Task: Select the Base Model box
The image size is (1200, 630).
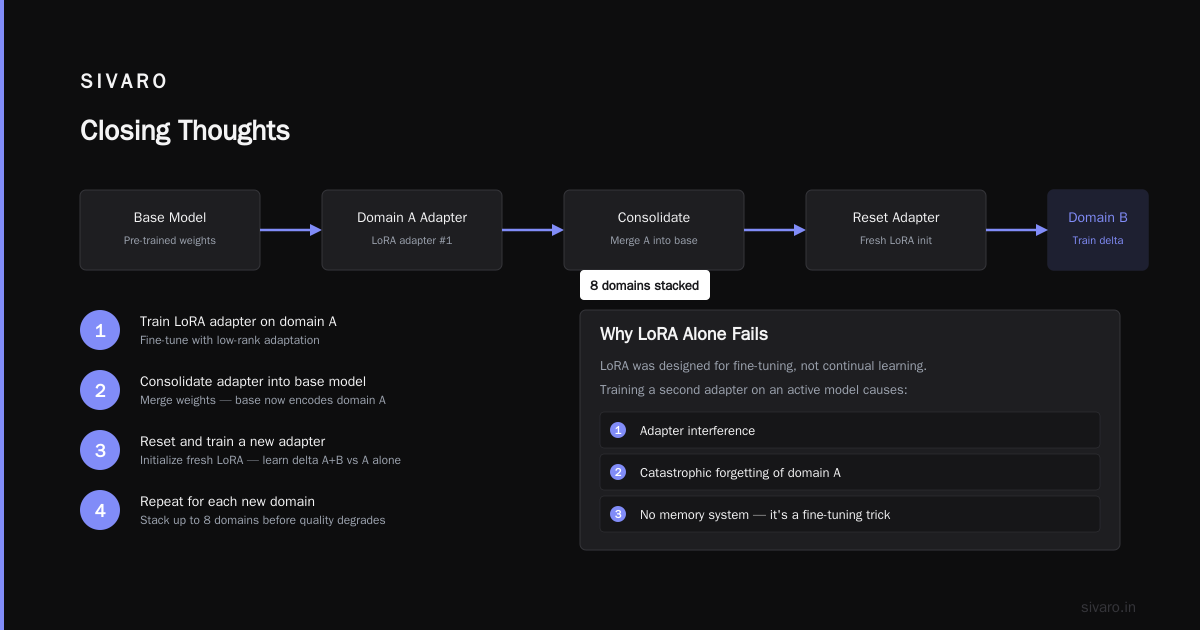Action: (170, 230)
